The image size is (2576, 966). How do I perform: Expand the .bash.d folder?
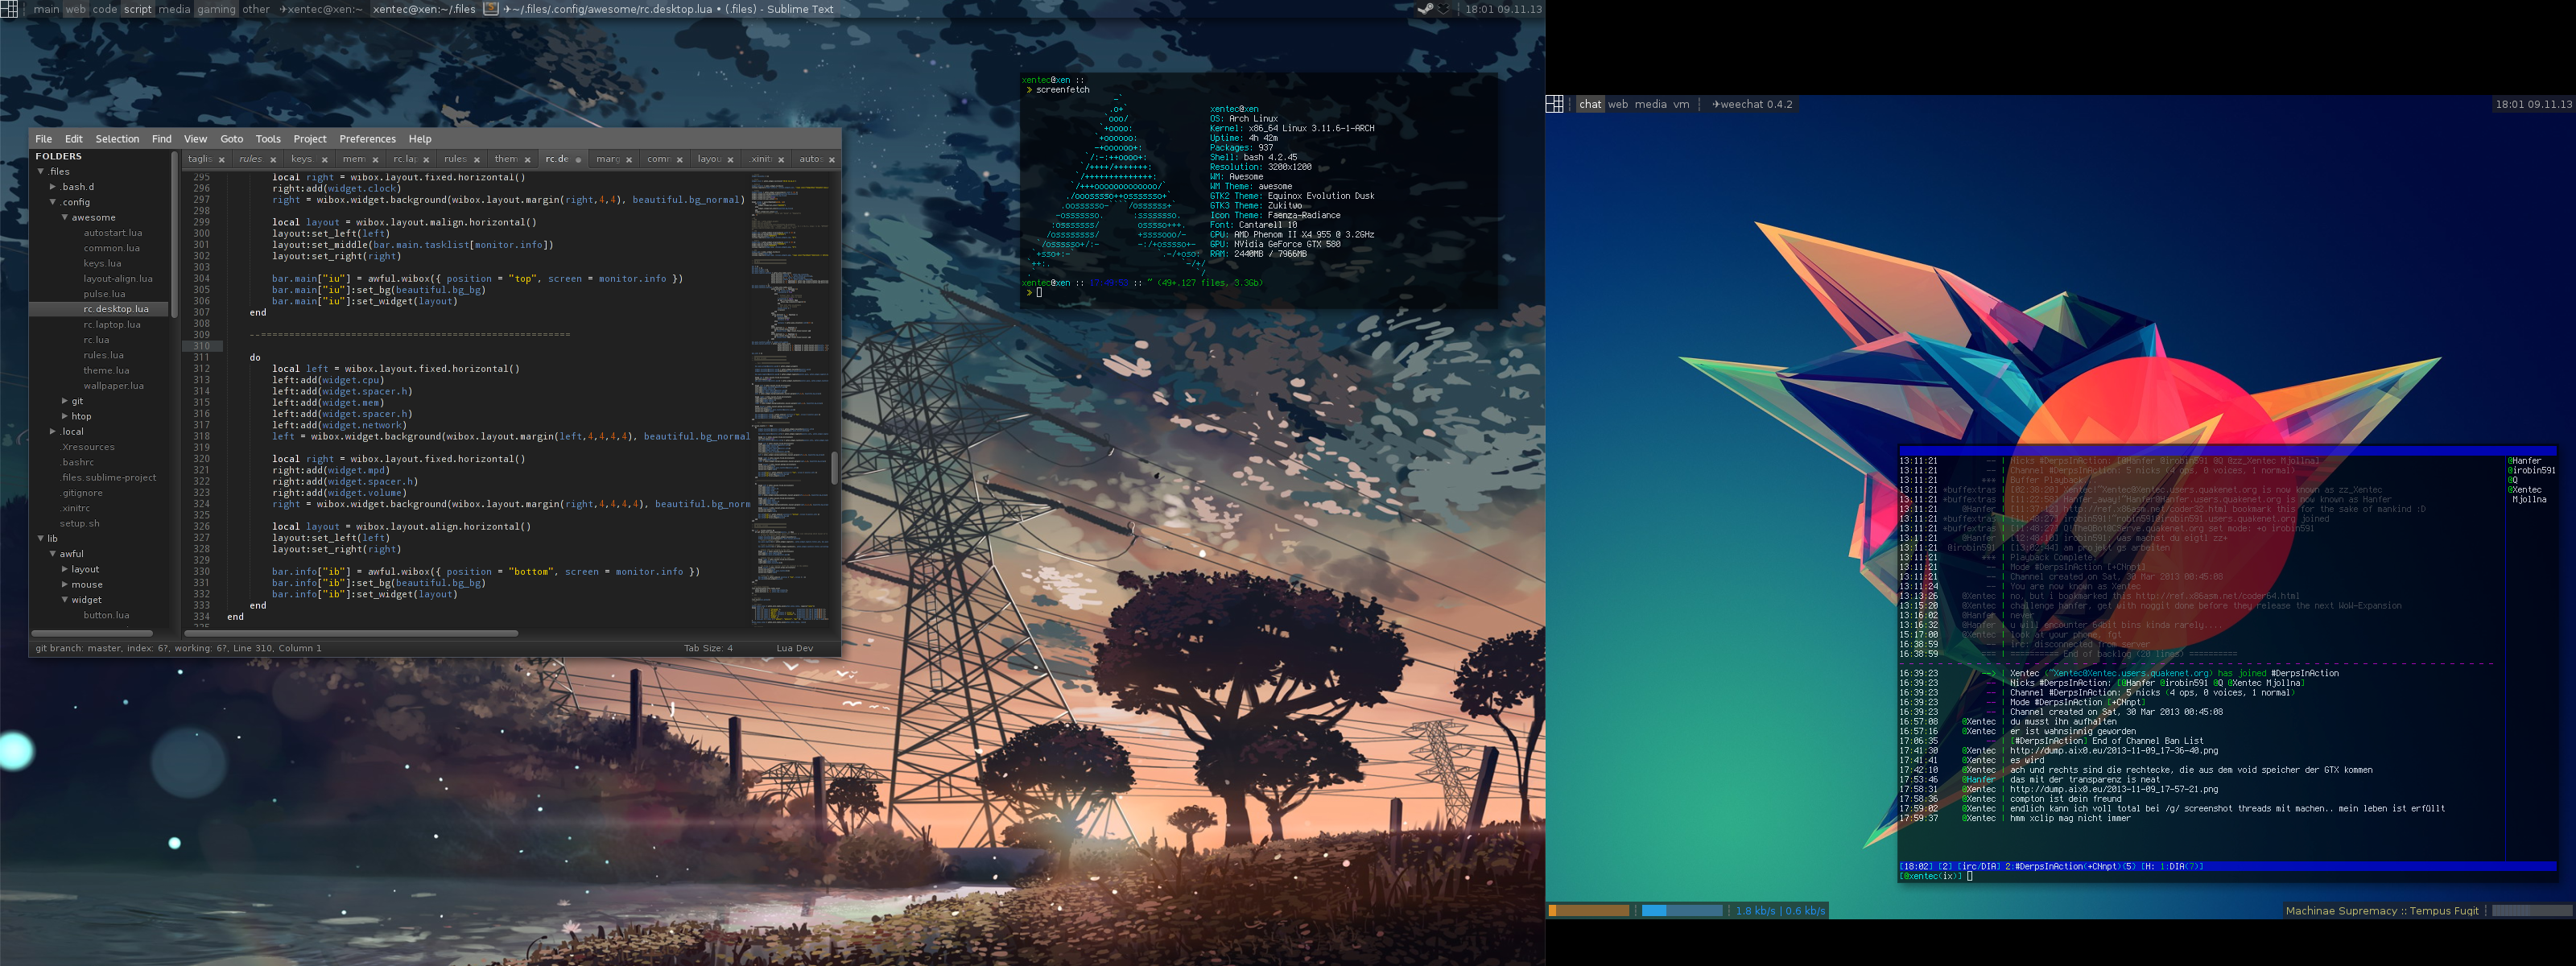53,187
